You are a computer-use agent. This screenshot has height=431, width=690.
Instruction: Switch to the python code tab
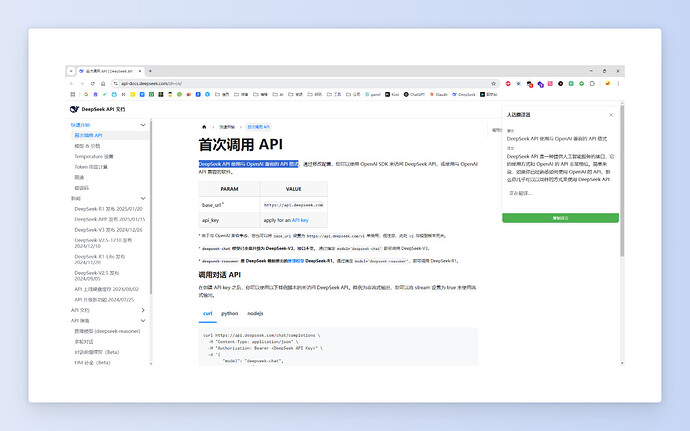coord(230,313)
